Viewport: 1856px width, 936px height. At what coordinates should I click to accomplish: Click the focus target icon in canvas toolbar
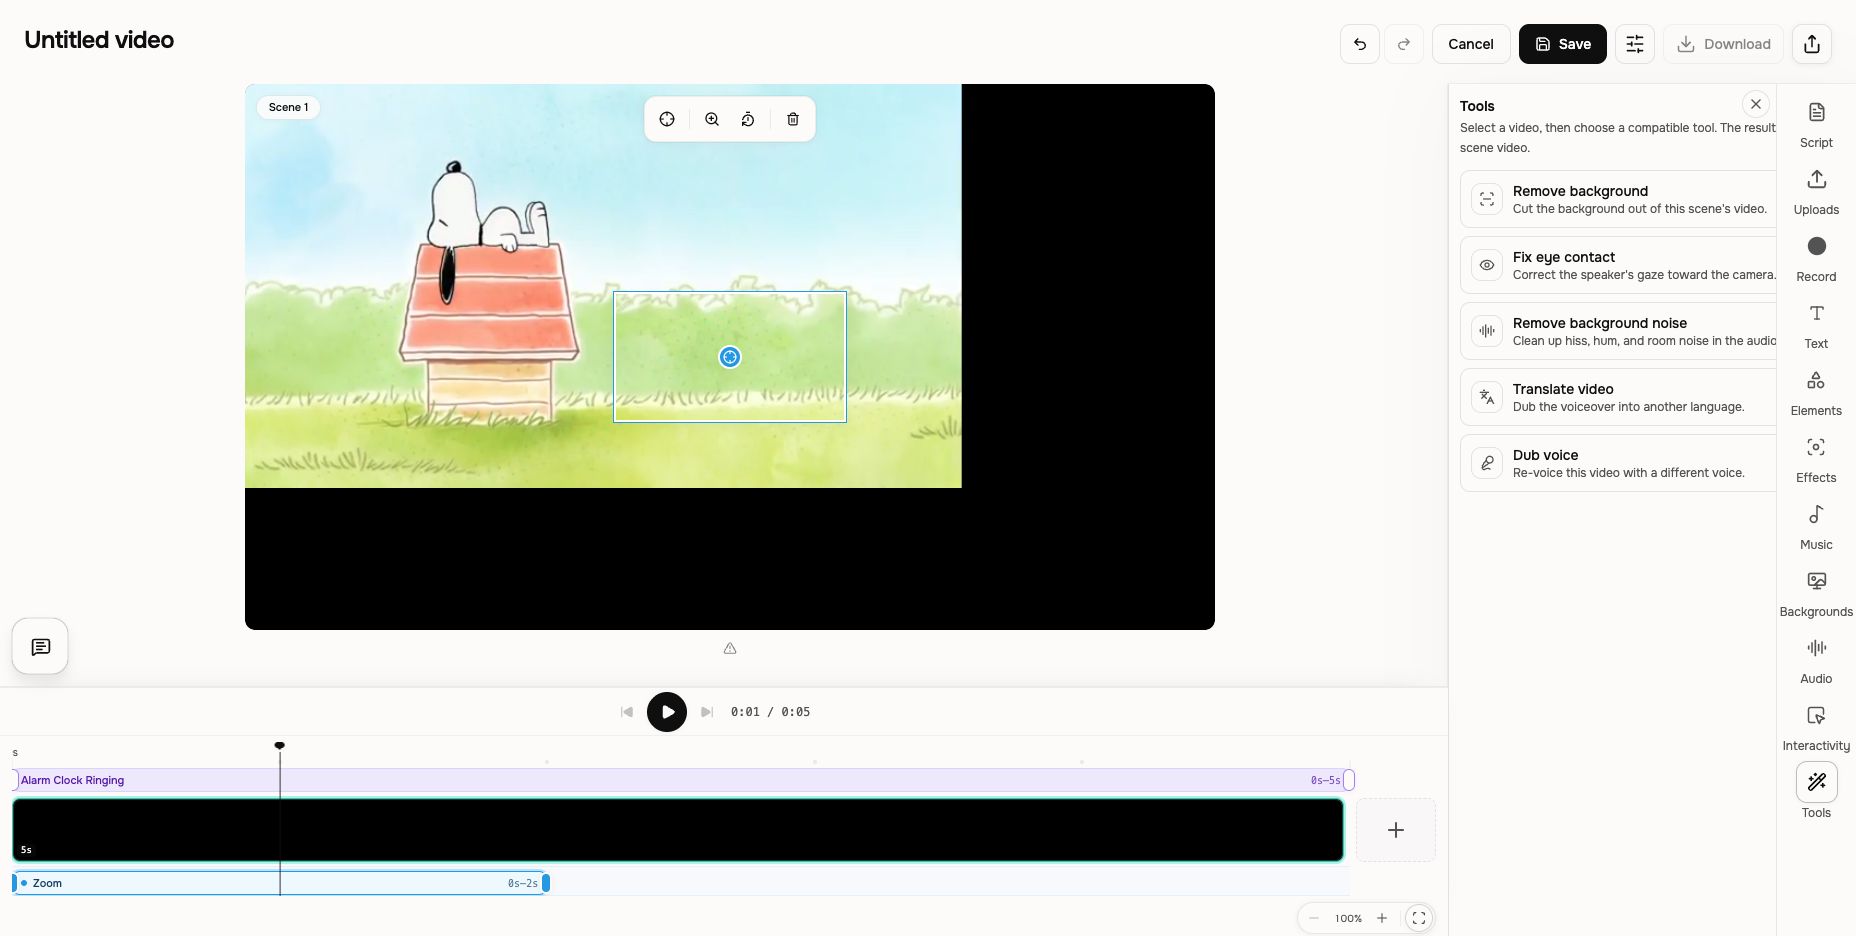pos(667,119)
